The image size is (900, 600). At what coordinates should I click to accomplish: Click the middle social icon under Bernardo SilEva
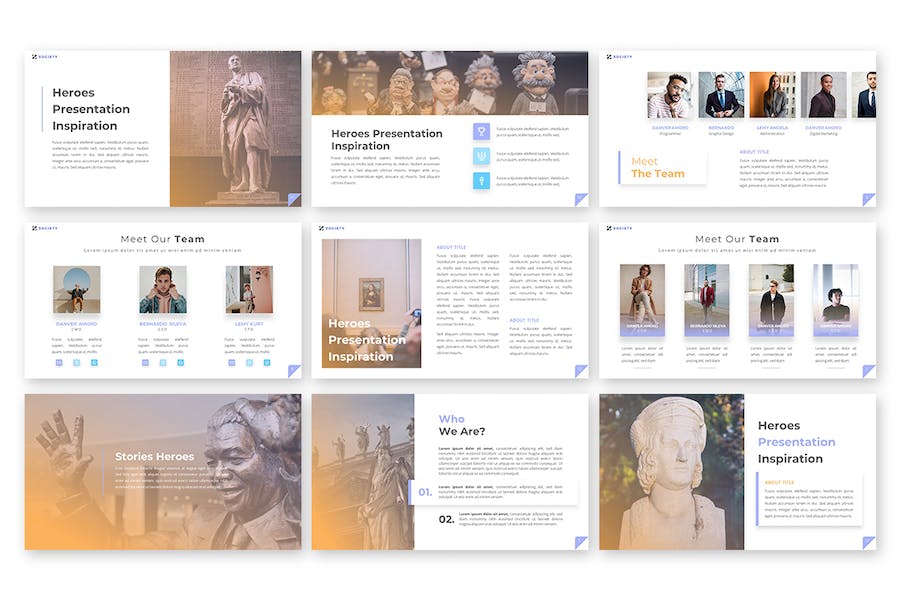tap(163, 362)
